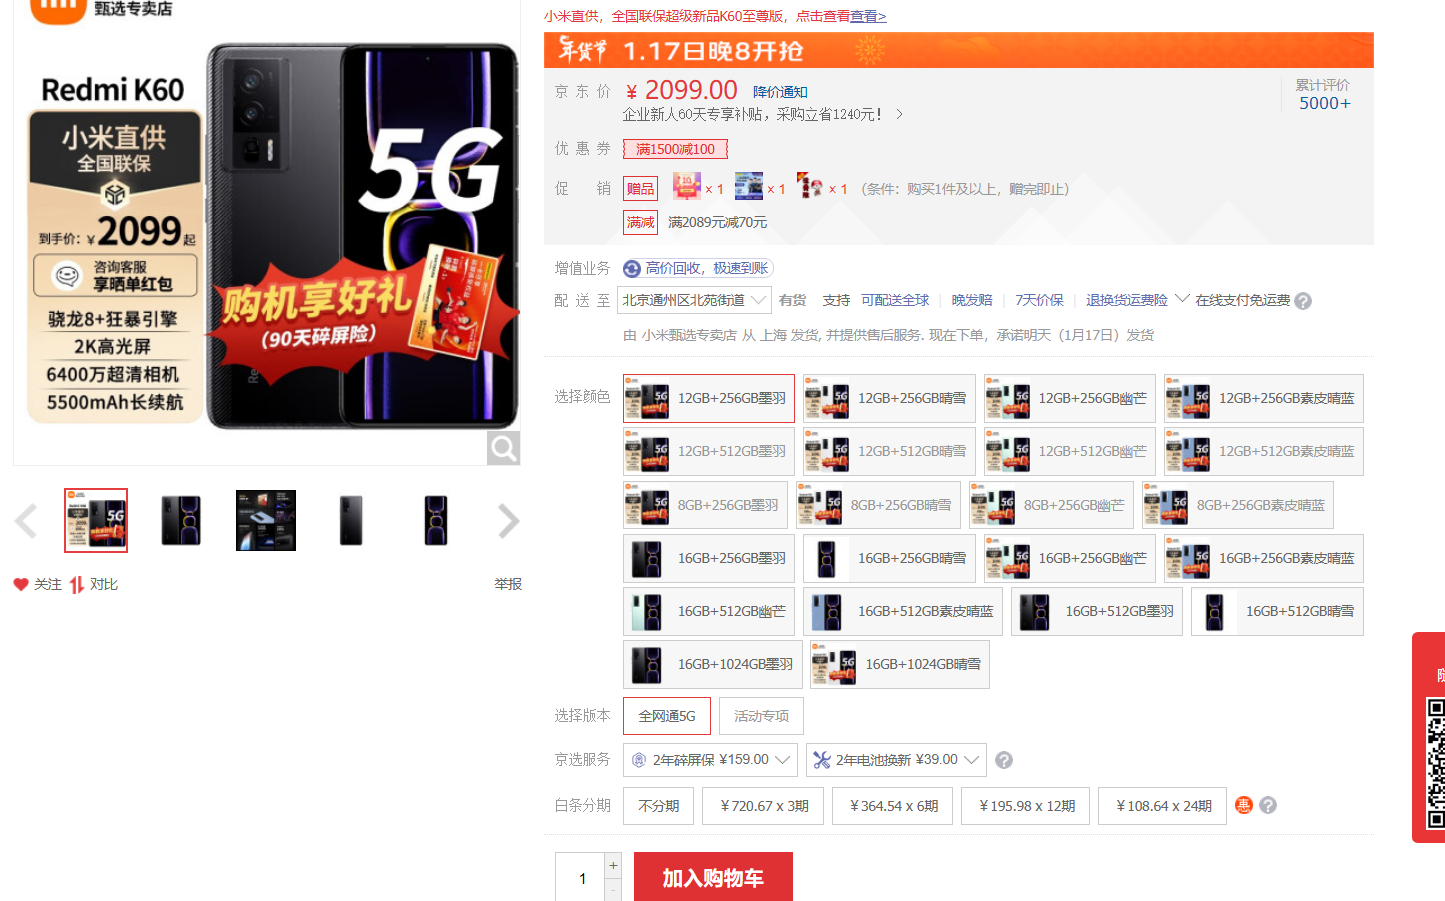The height and width of the screenshot is (901, 1445).
Task: Click 举报 report link
Action: pyautogui.click(x=508, y=584)
